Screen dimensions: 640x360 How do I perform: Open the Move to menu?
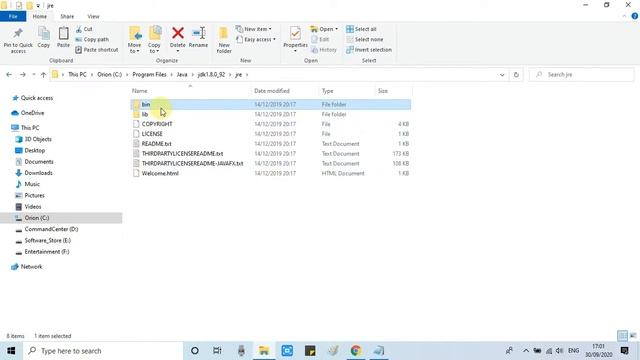(134, 40)
